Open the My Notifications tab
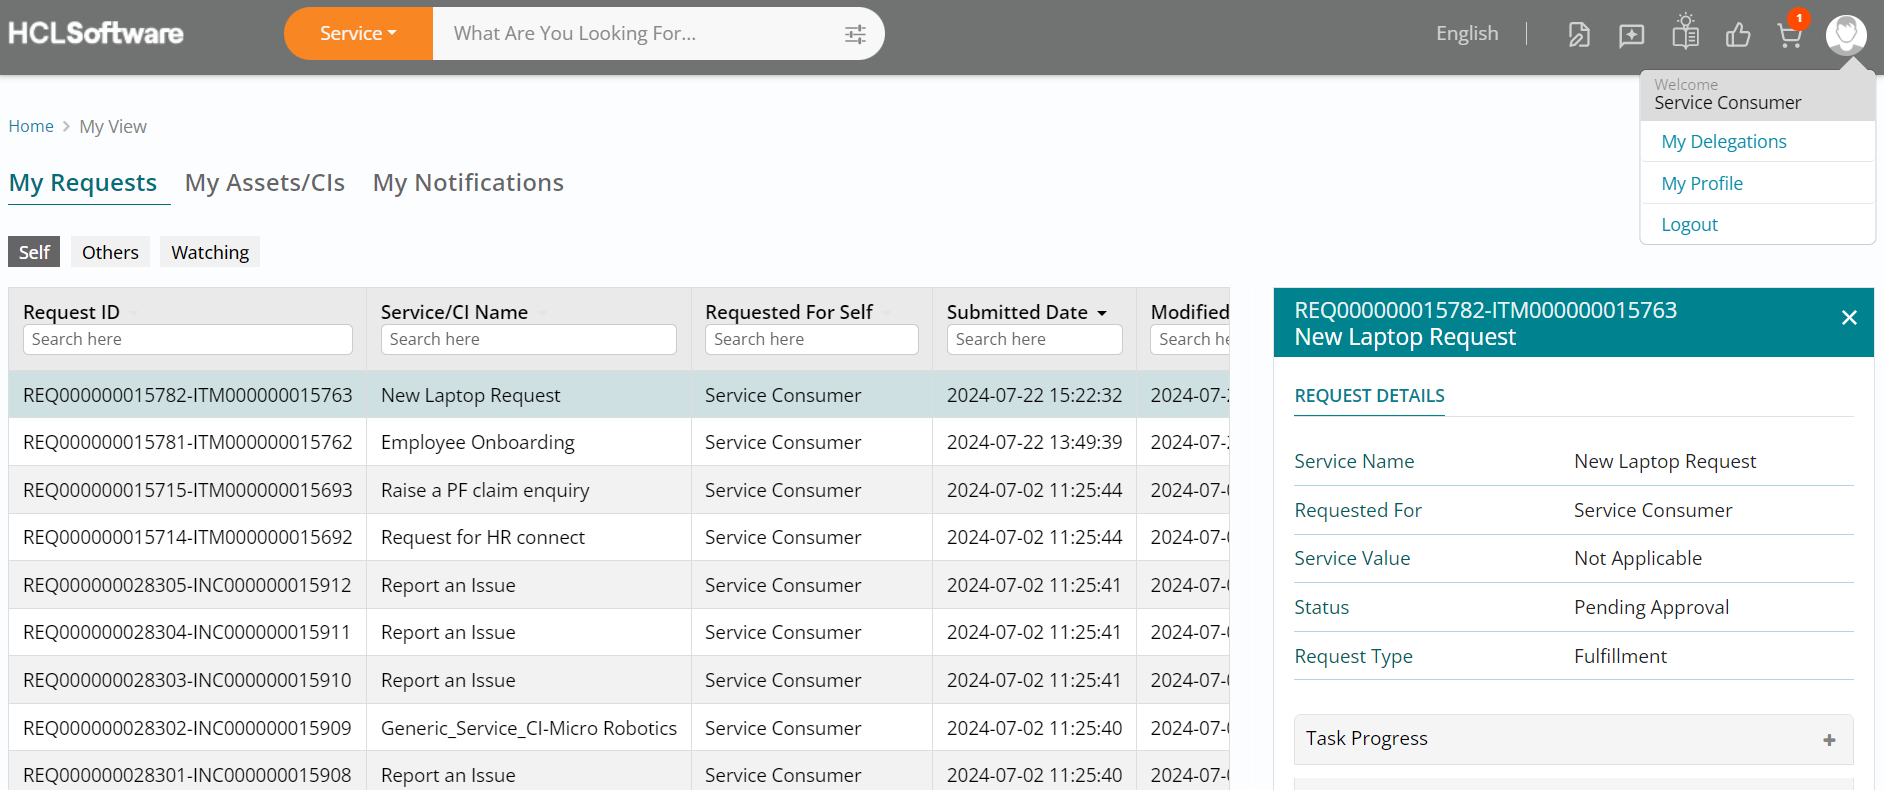Screen dimensions: 1884x790 click(x=468, y=183)
